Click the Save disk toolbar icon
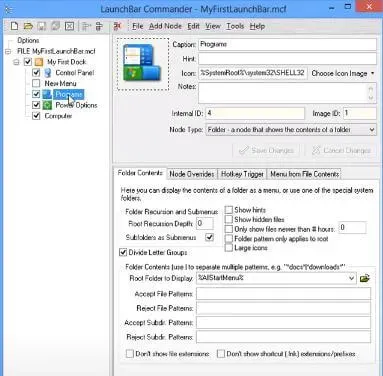The width and height of the screenshot is (383, 376). (x=42, y=26)
